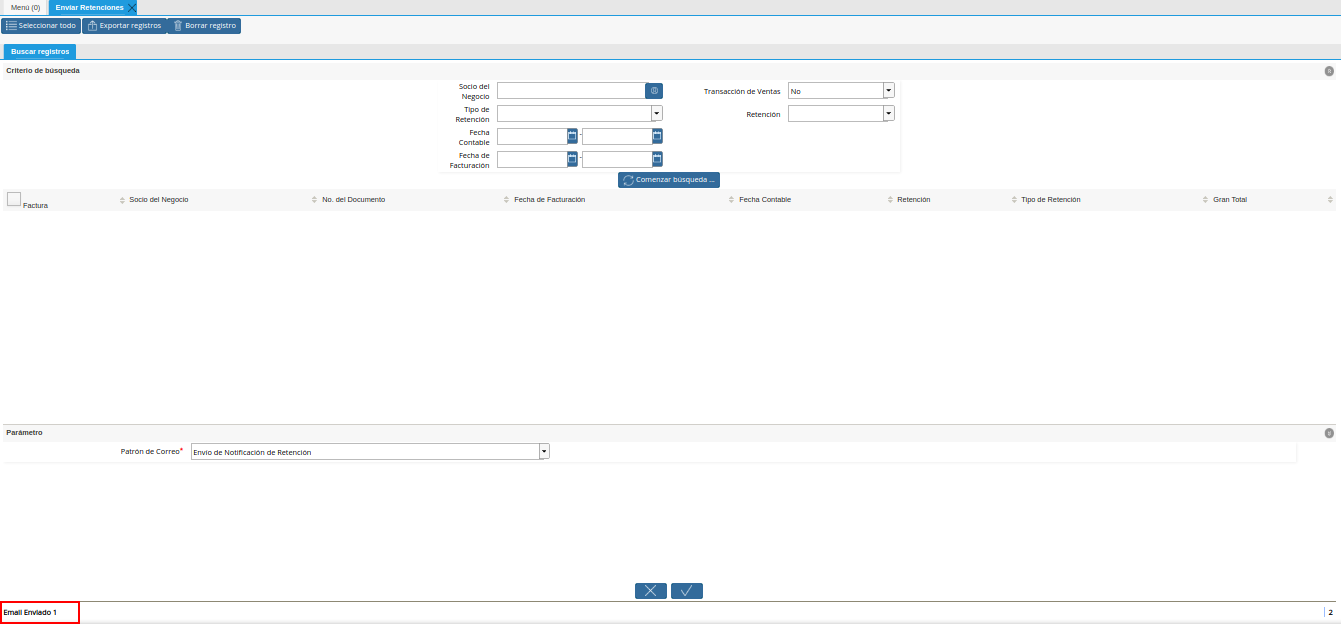Open calendar for Fecha Contable start date

click(572, 136)
